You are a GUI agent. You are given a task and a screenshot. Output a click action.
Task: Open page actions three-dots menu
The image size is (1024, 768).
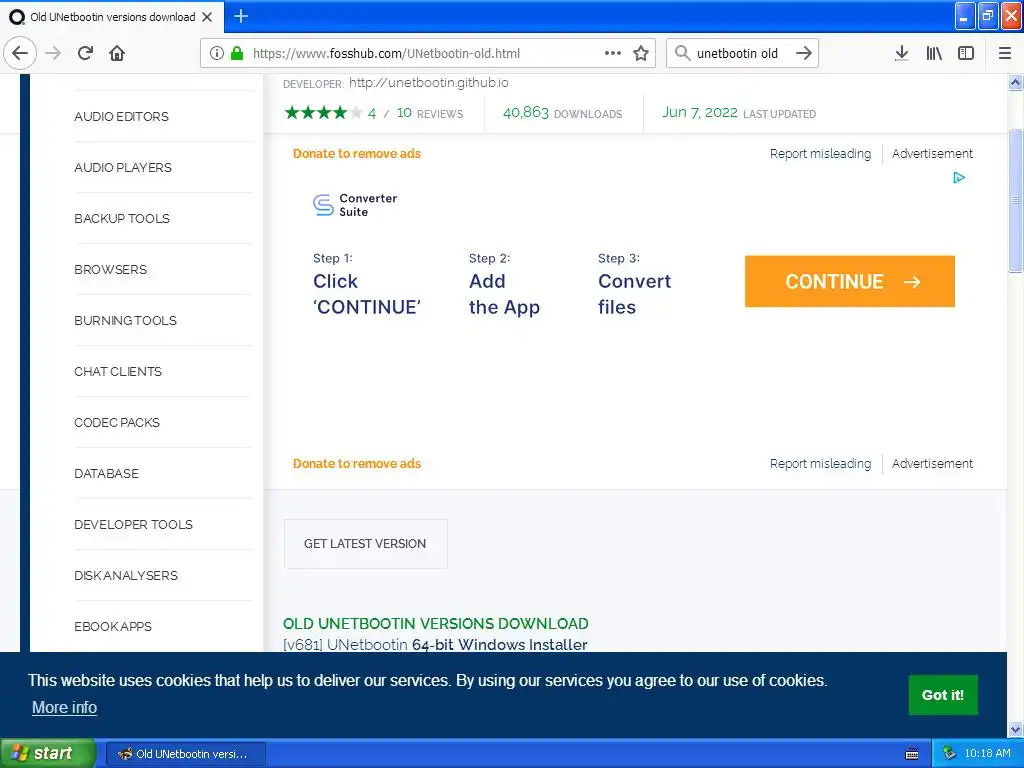(x=613, y=53)
